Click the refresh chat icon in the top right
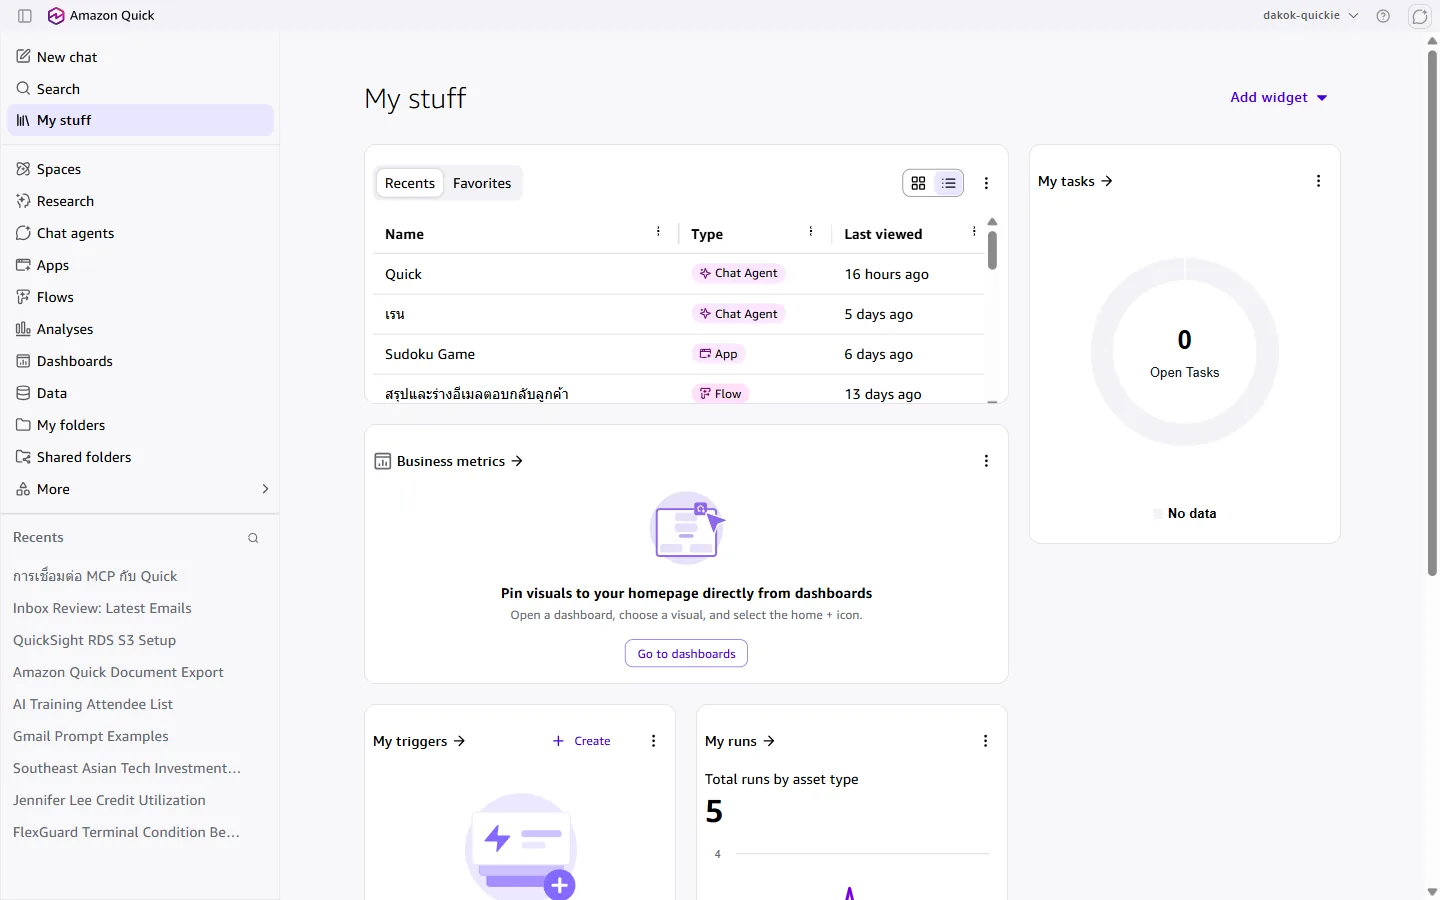 tap(1419, 16)
